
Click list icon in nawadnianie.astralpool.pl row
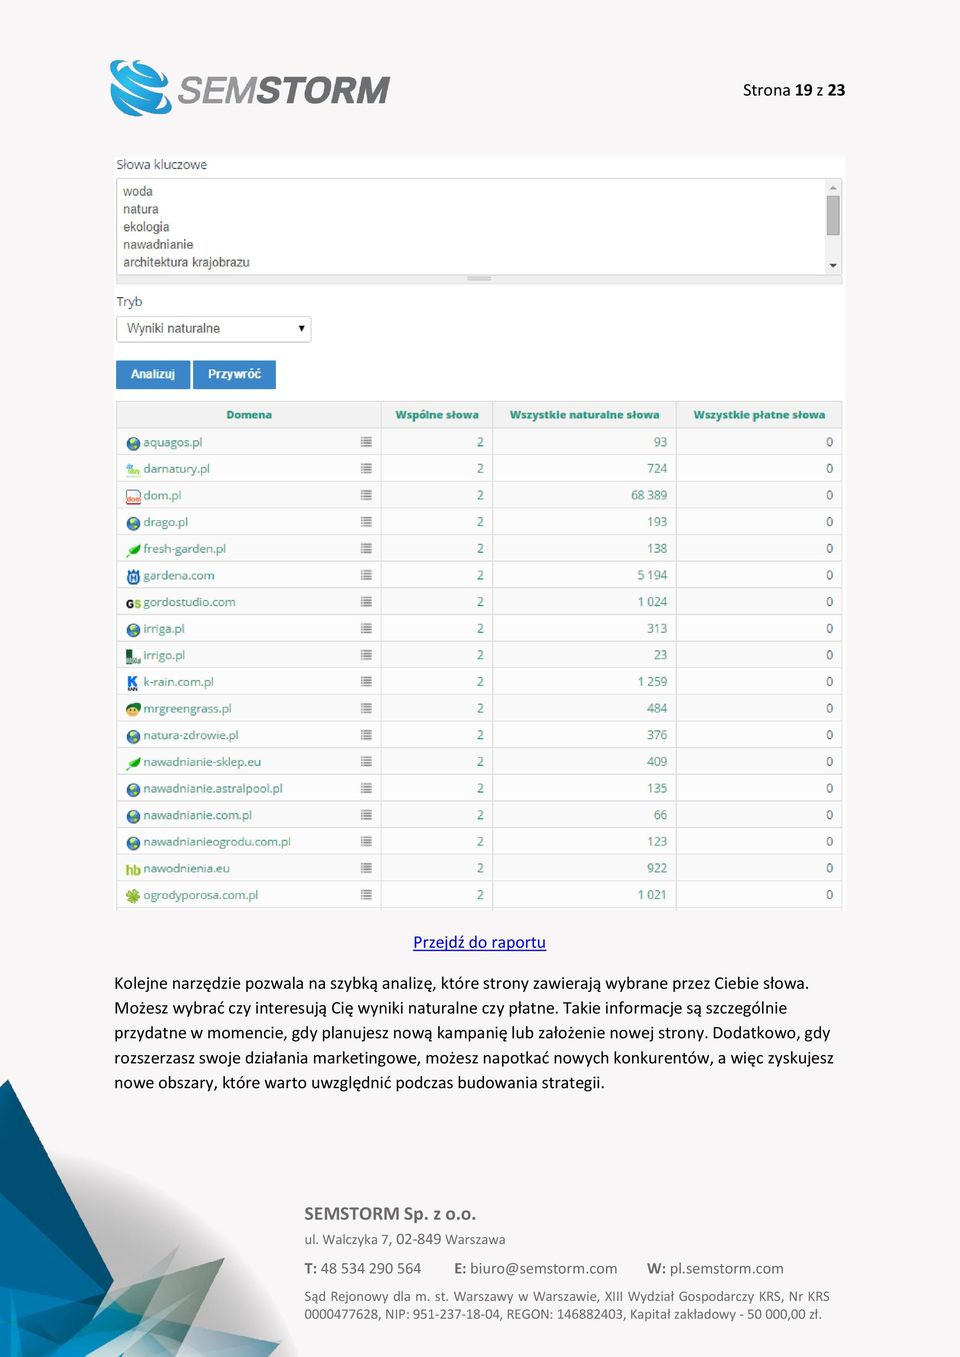click(x=366, y=788)
